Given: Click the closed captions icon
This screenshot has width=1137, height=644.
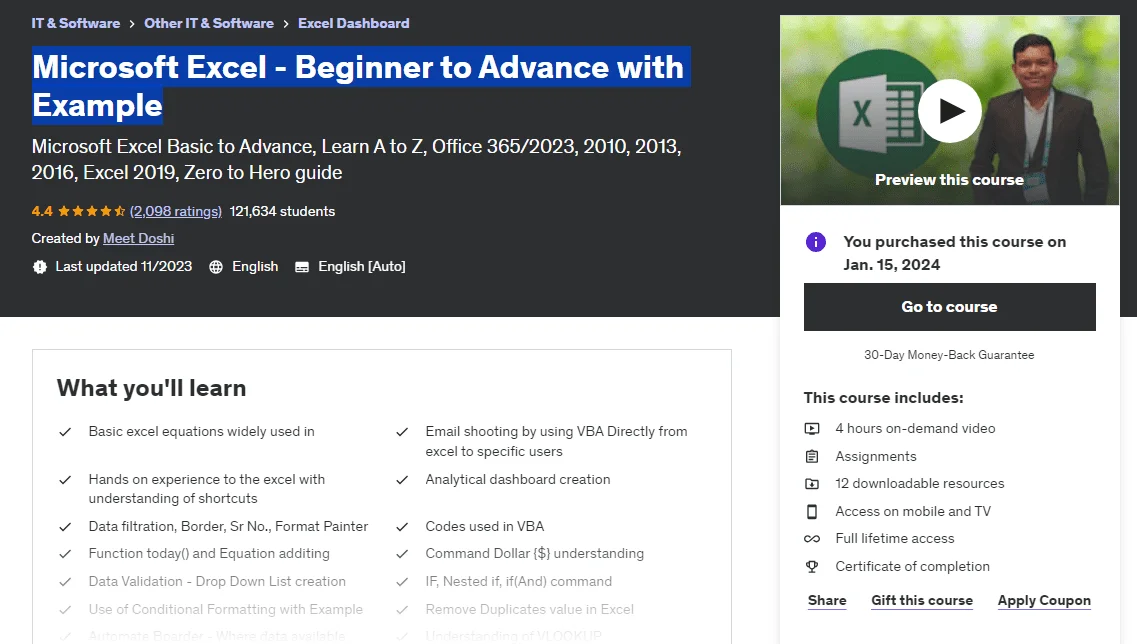Looking at the screenshot, I should pyautogui.click(x=302, y=267).
